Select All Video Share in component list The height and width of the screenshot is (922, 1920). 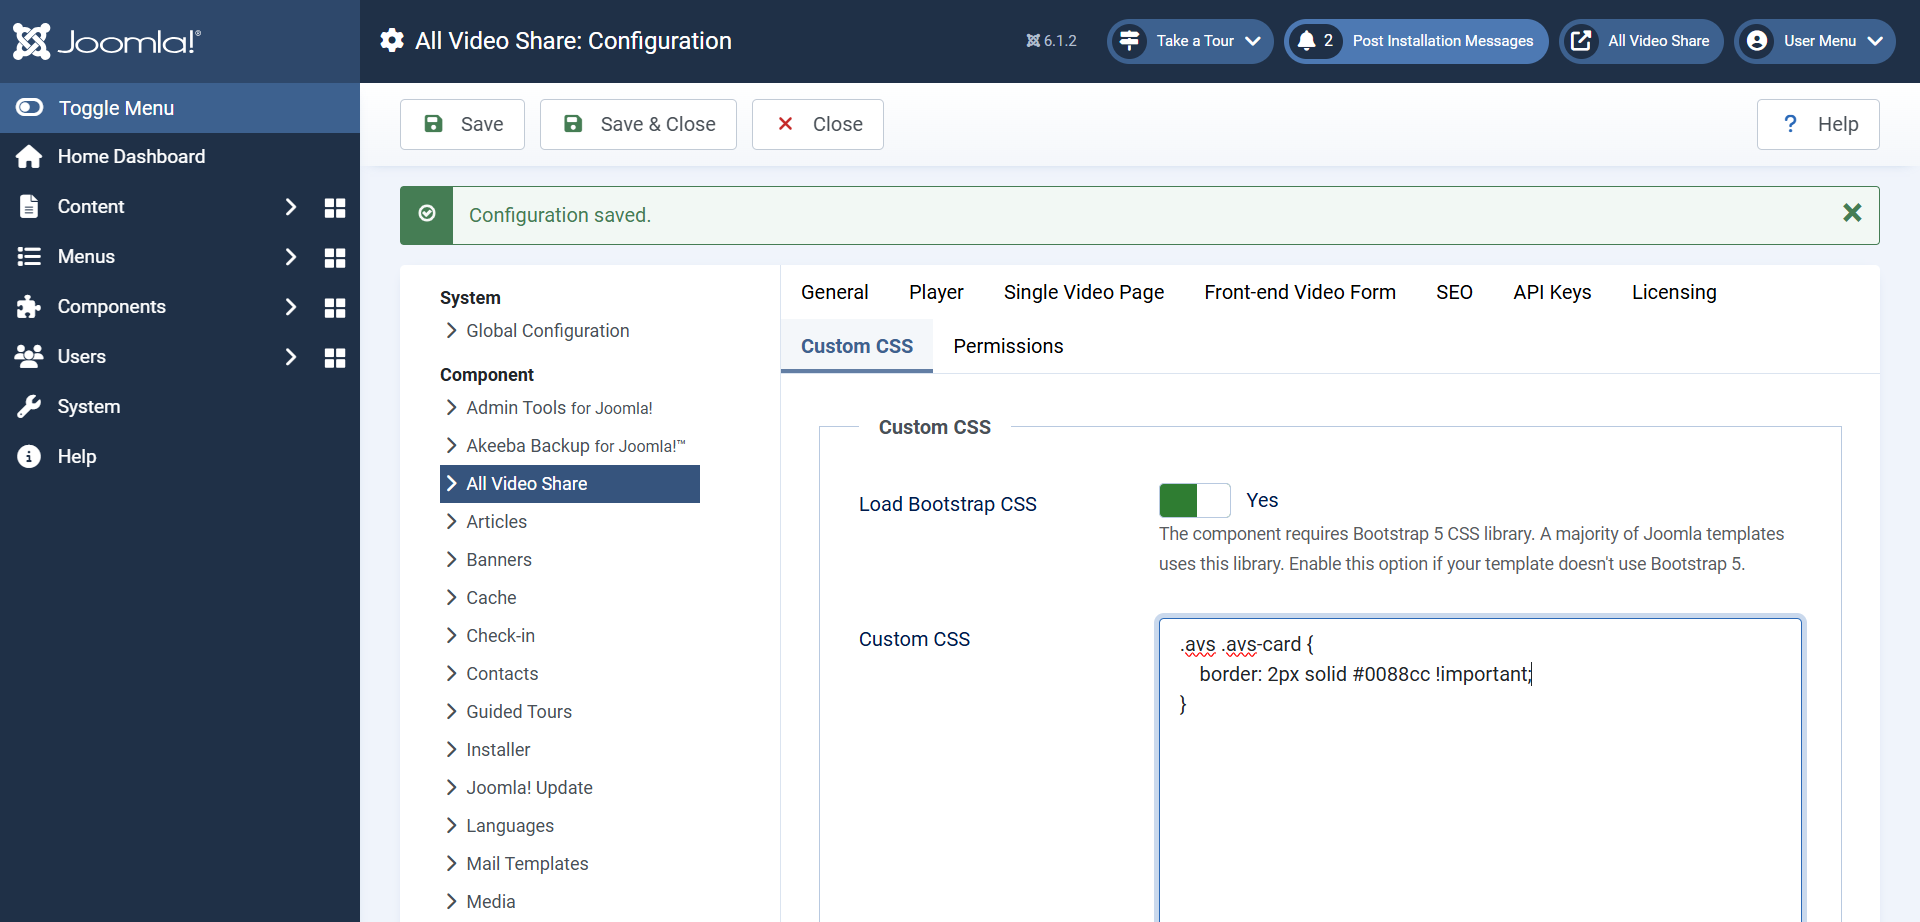(570, 484)
